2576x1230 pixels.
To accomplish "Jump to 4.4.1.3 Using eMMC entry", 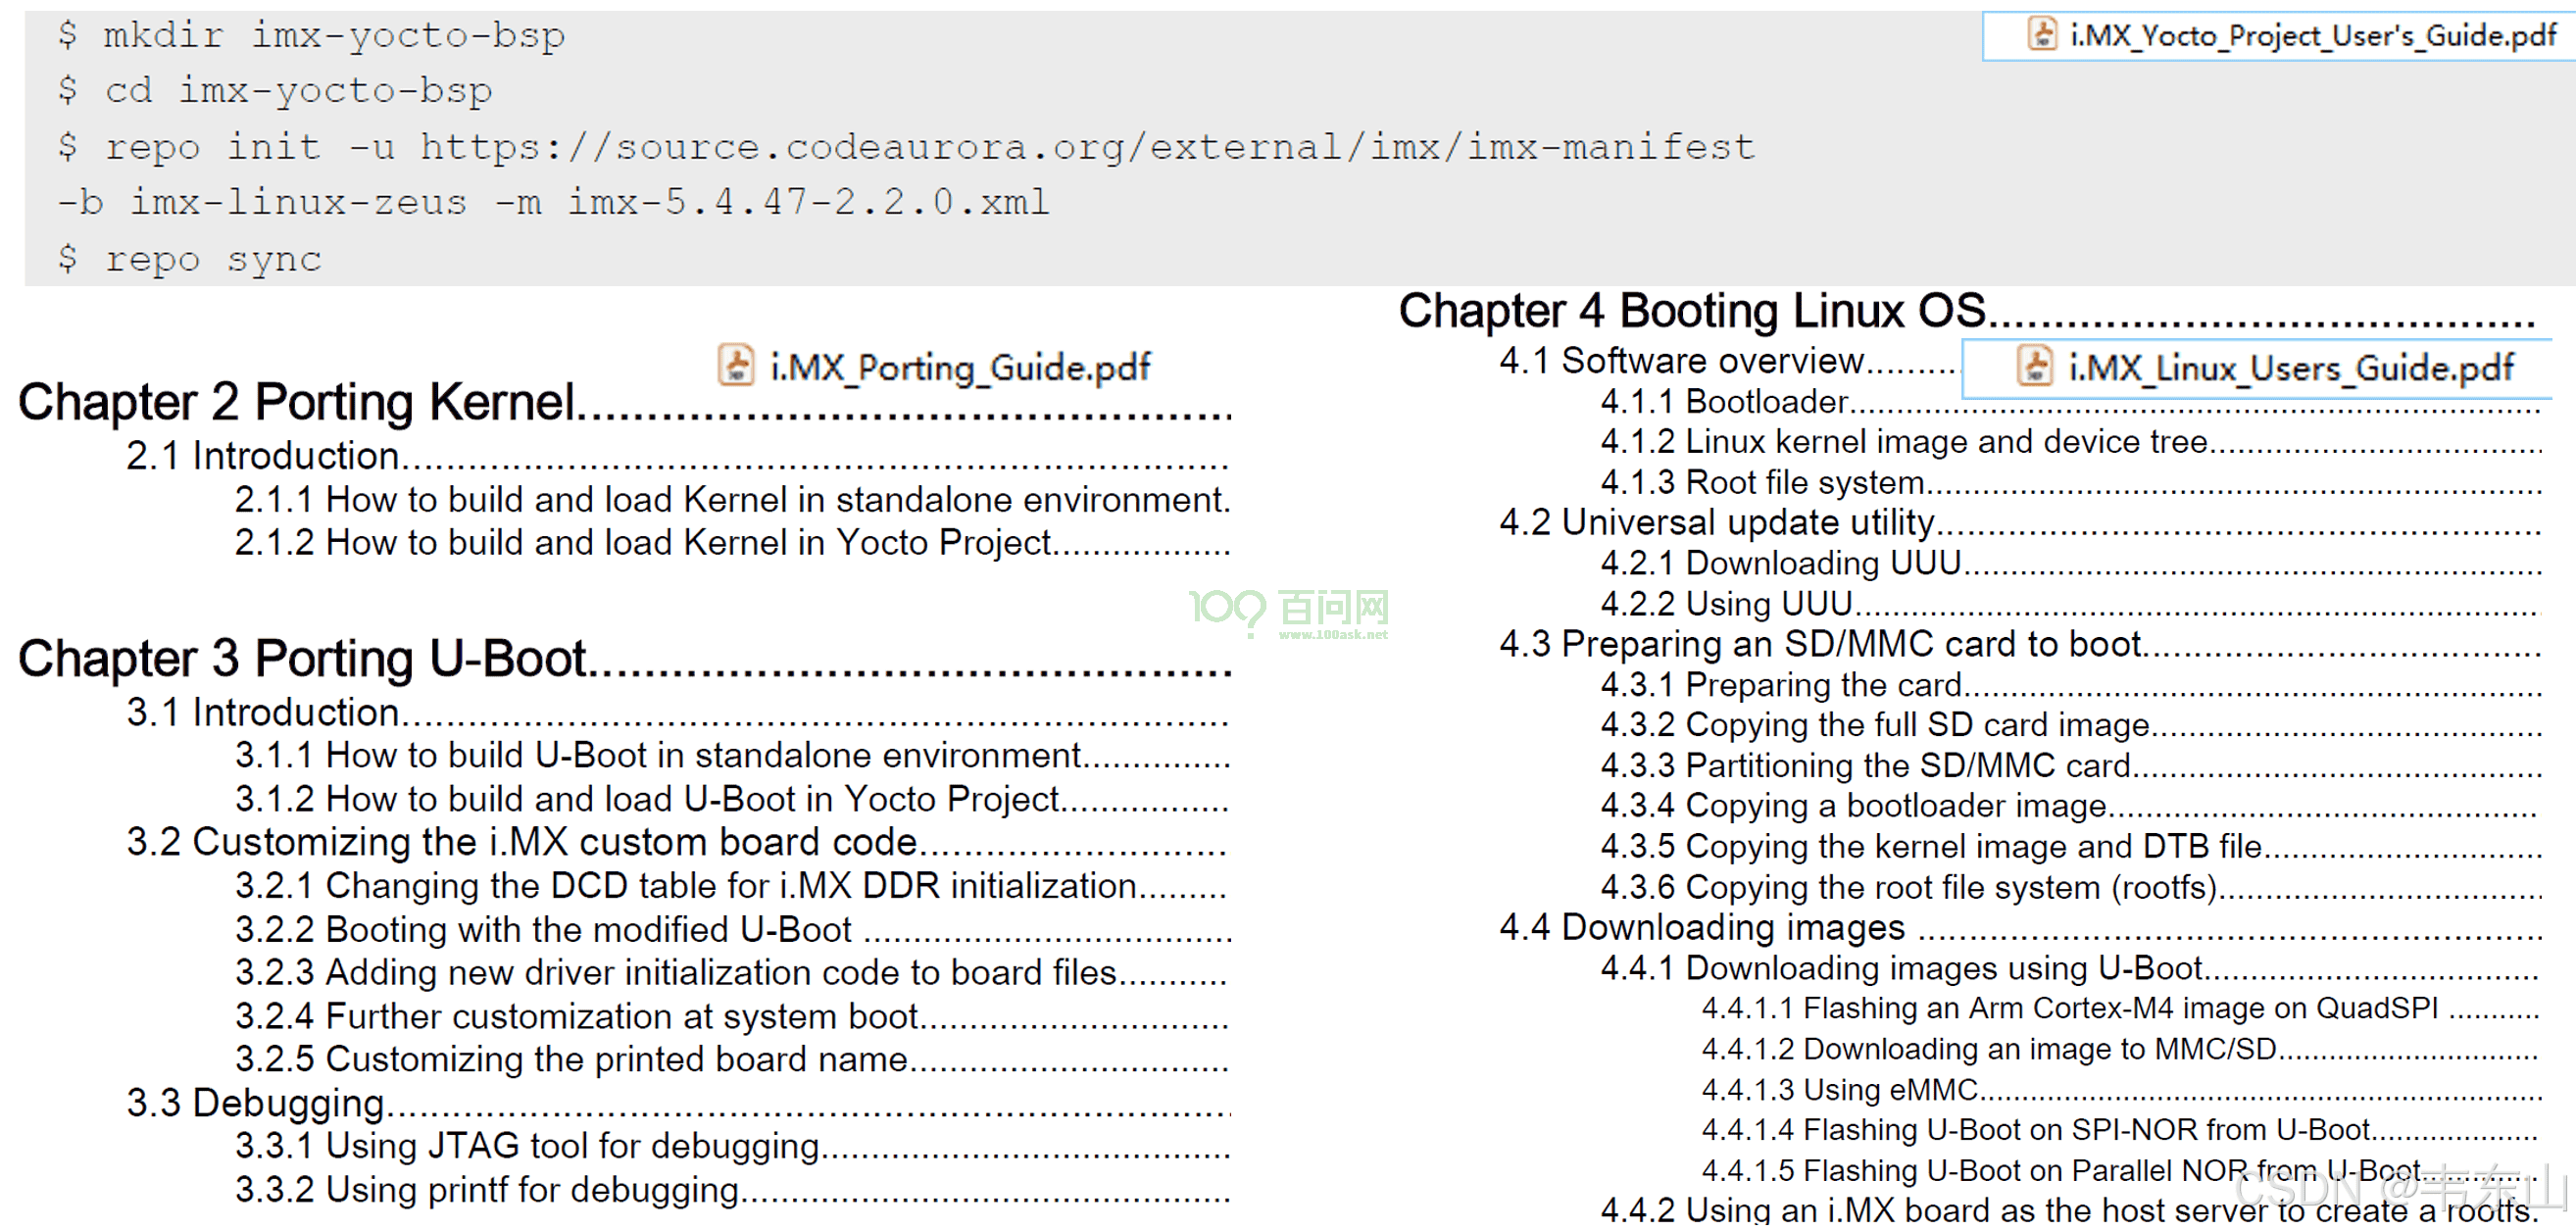I will pos(1840,1091).
